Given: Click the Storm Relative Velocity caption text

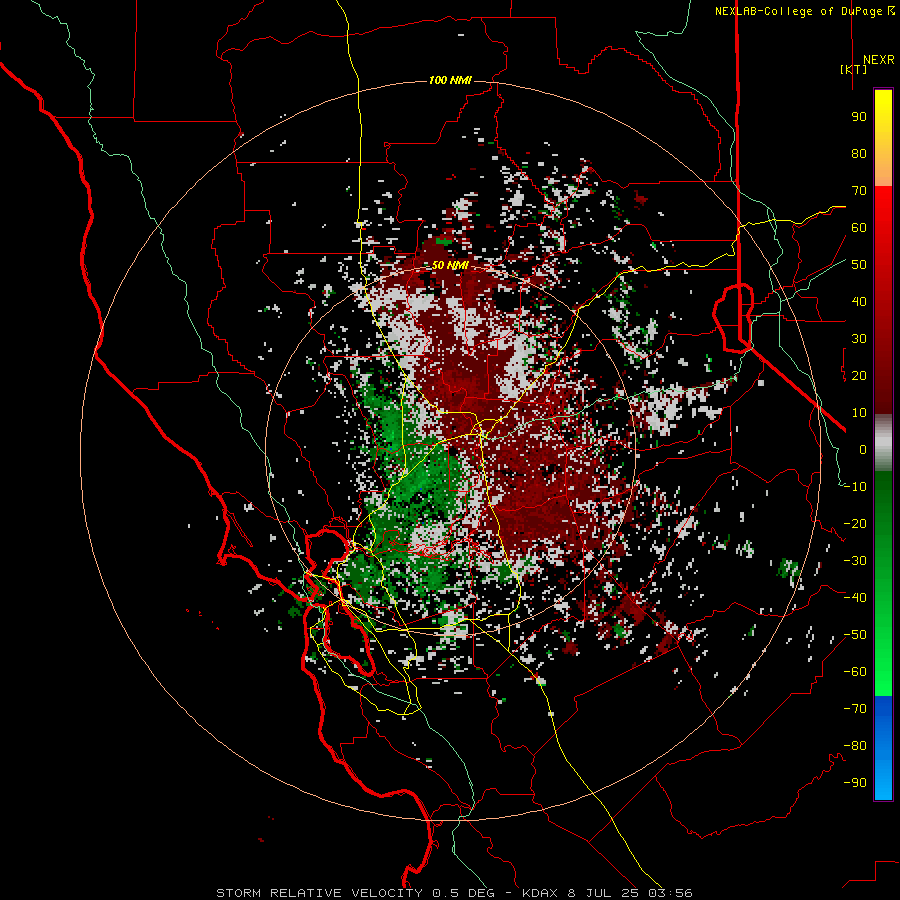Looking at the screenshot, I should coord(454,893).
